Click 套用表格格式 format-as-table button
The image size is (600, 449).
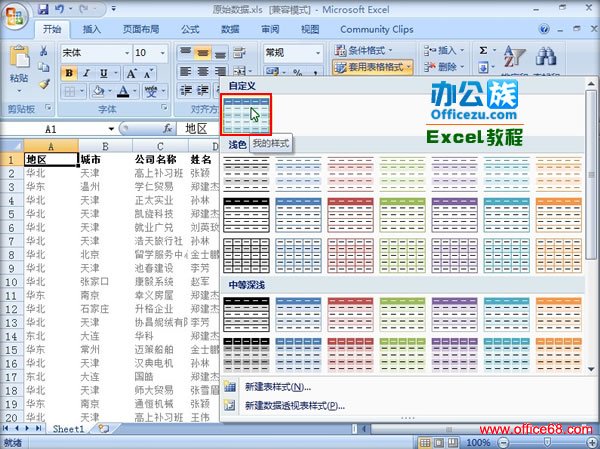click(x=372, y=67)
